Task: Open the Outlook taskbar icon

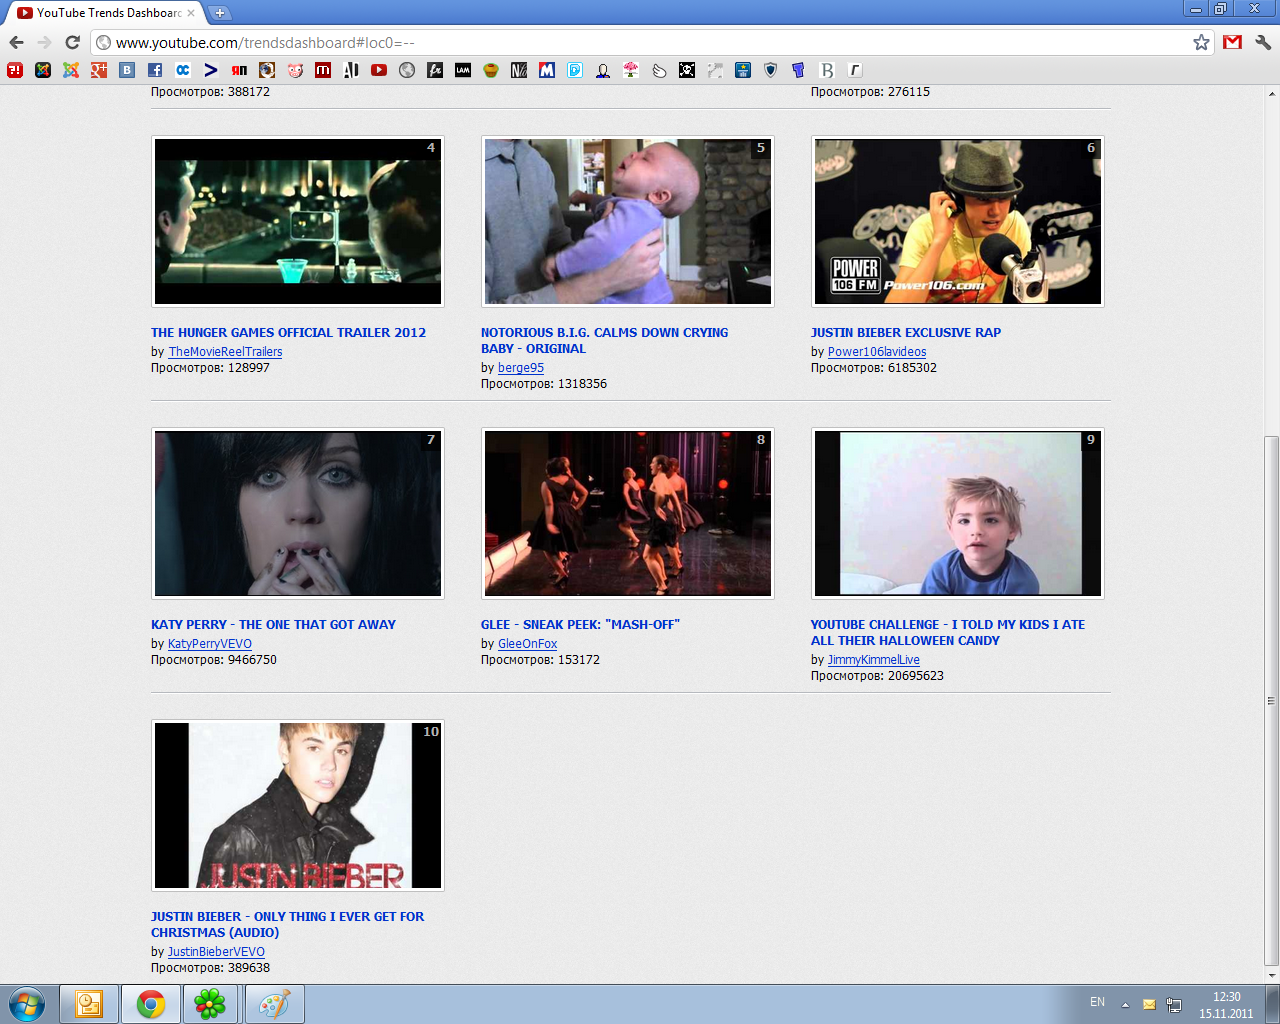Action: coord(89,1004)
